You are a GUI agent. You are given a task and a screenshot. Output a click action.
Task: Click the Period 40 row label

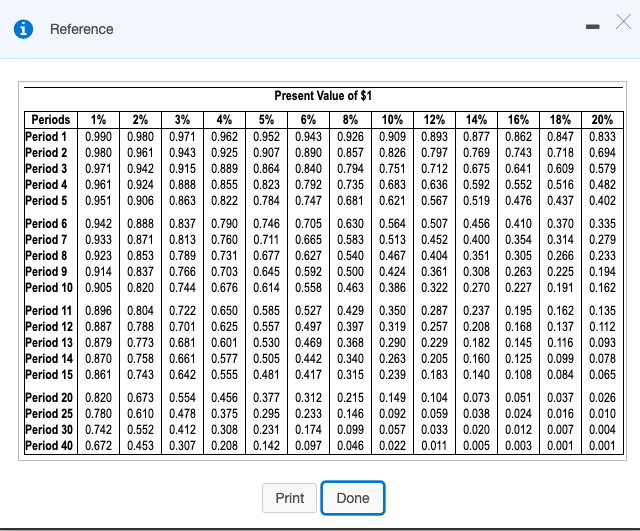point(49,445)
